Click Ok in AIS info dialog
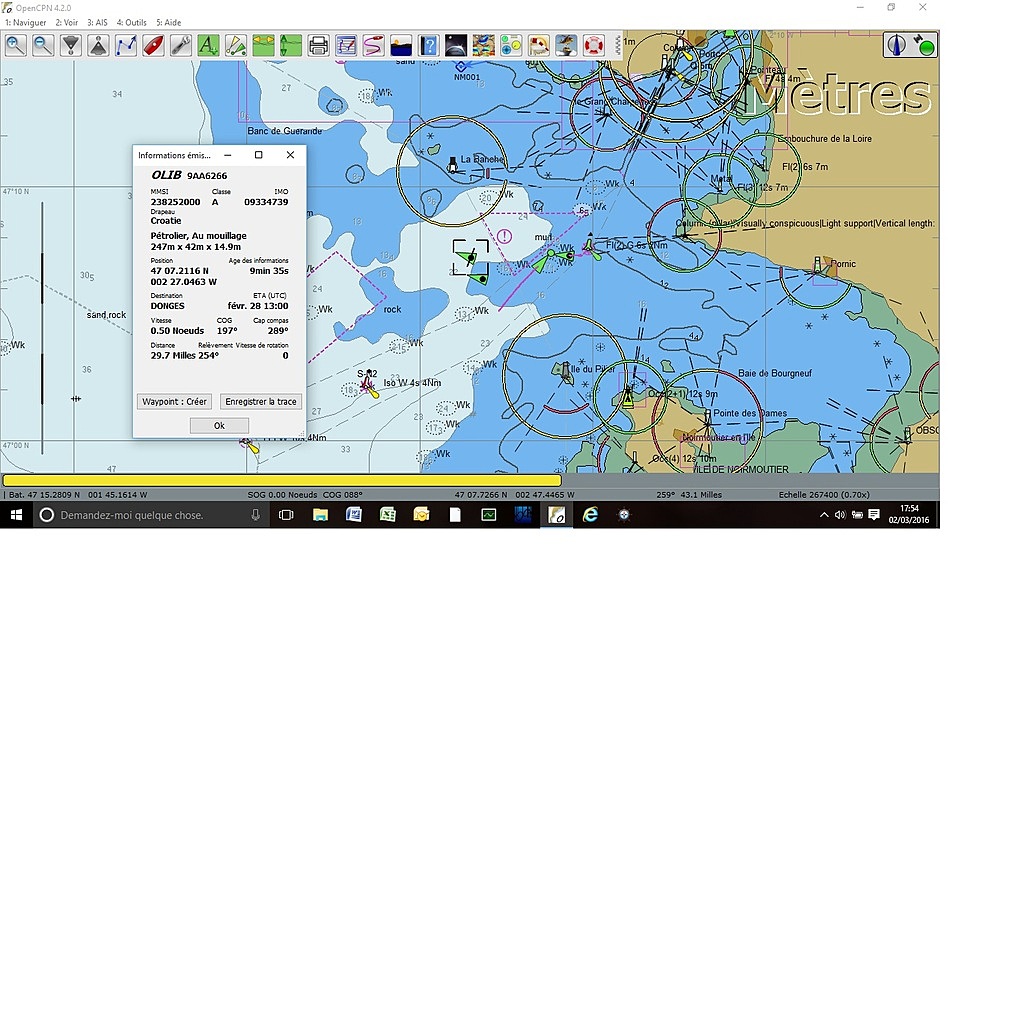This screenshot has height=1024, width=1024. (219, 426)
